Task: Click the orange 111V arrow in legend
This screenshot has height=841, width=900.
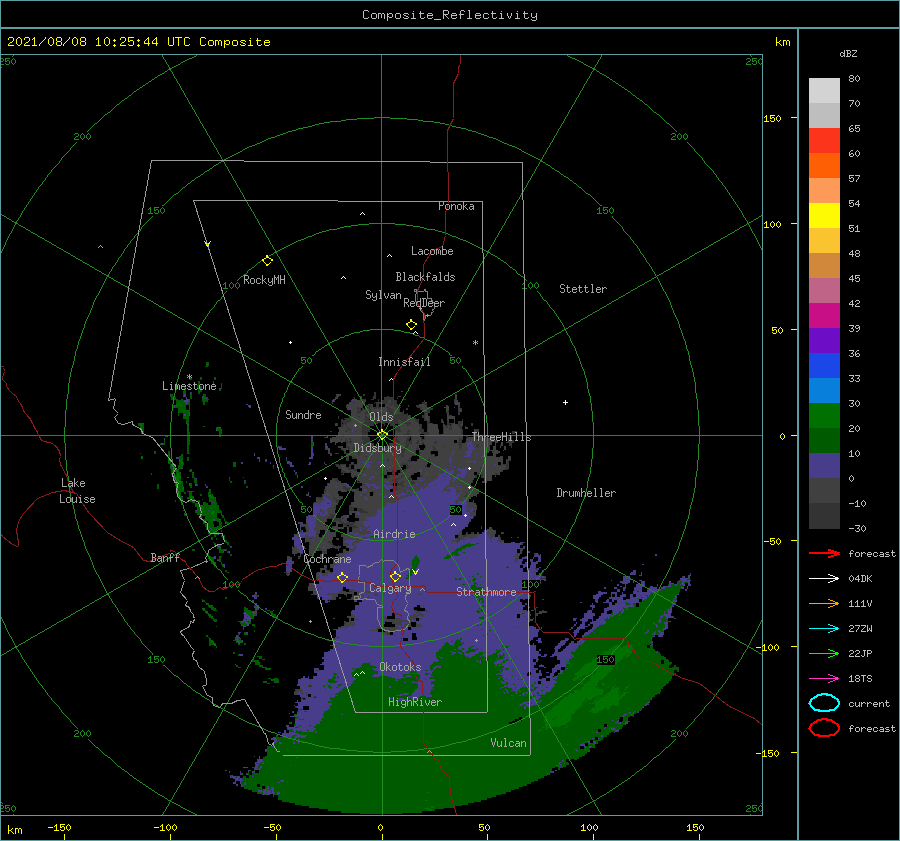Action: click(x=824, y=603)
